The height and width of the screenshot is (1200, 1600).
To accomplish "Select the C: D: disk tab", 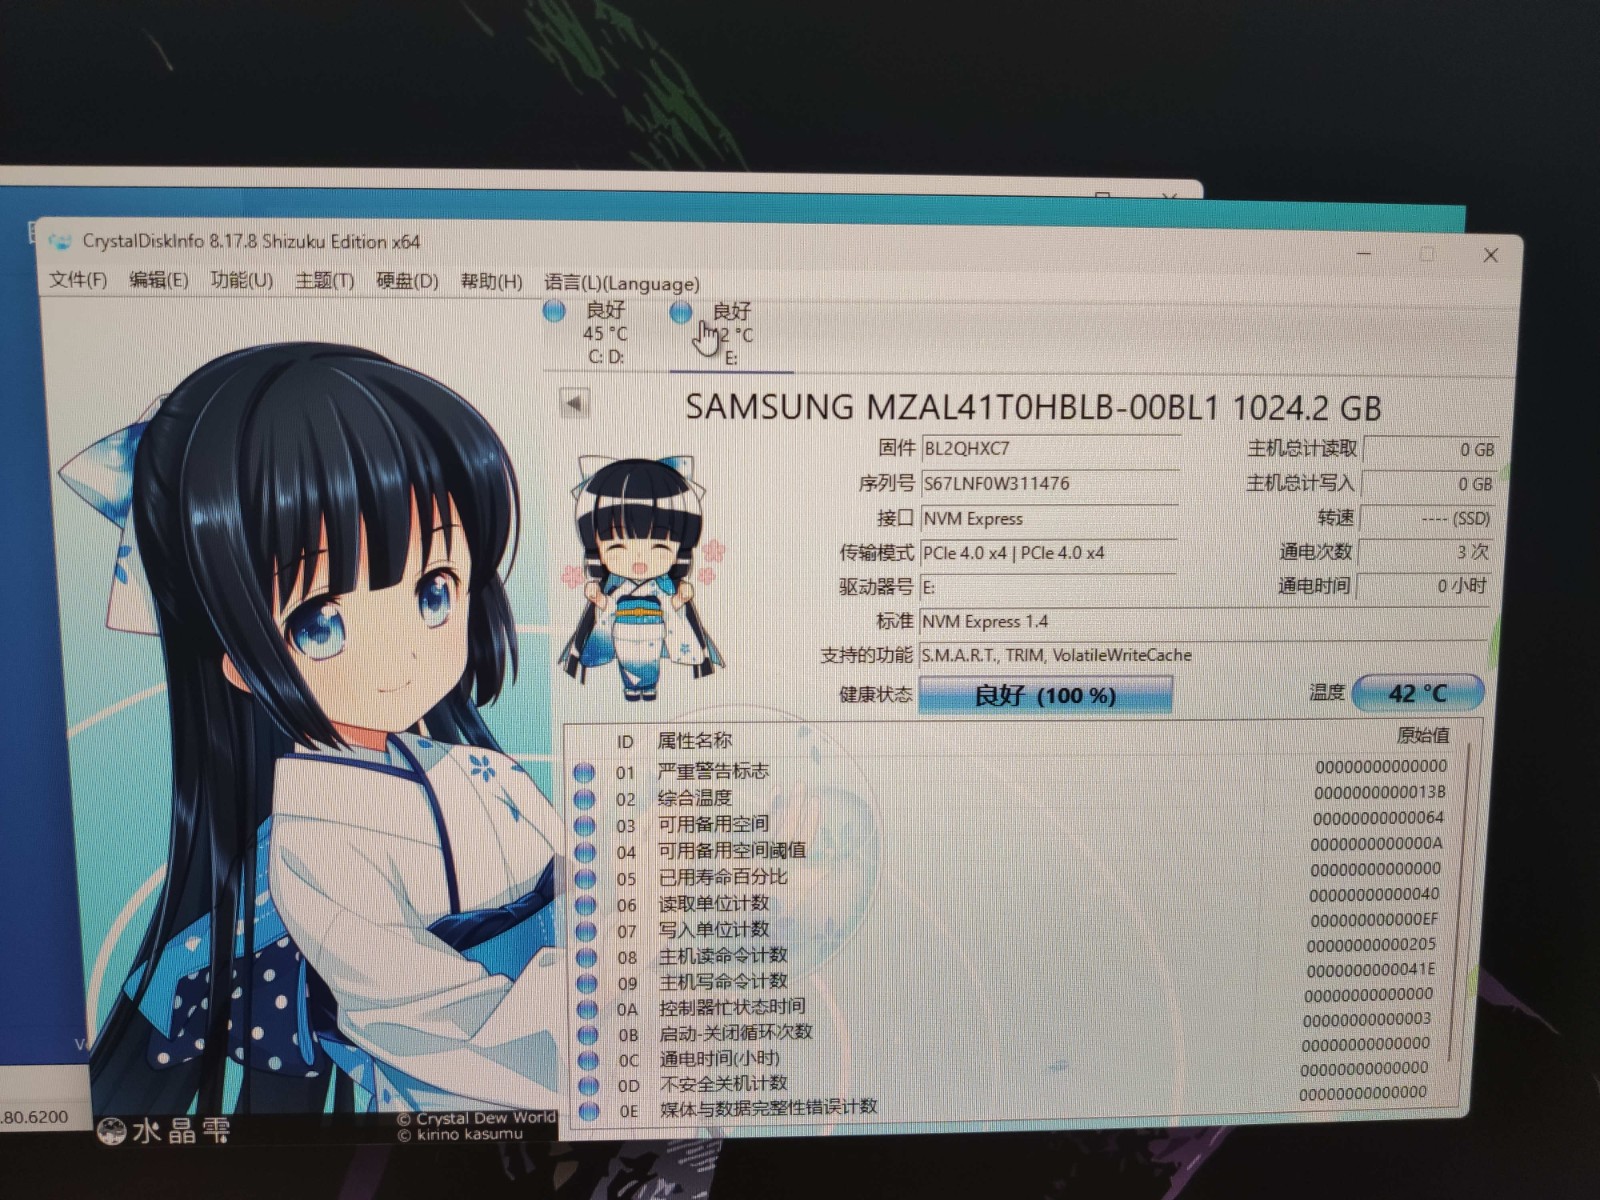I will coord(605,334).
